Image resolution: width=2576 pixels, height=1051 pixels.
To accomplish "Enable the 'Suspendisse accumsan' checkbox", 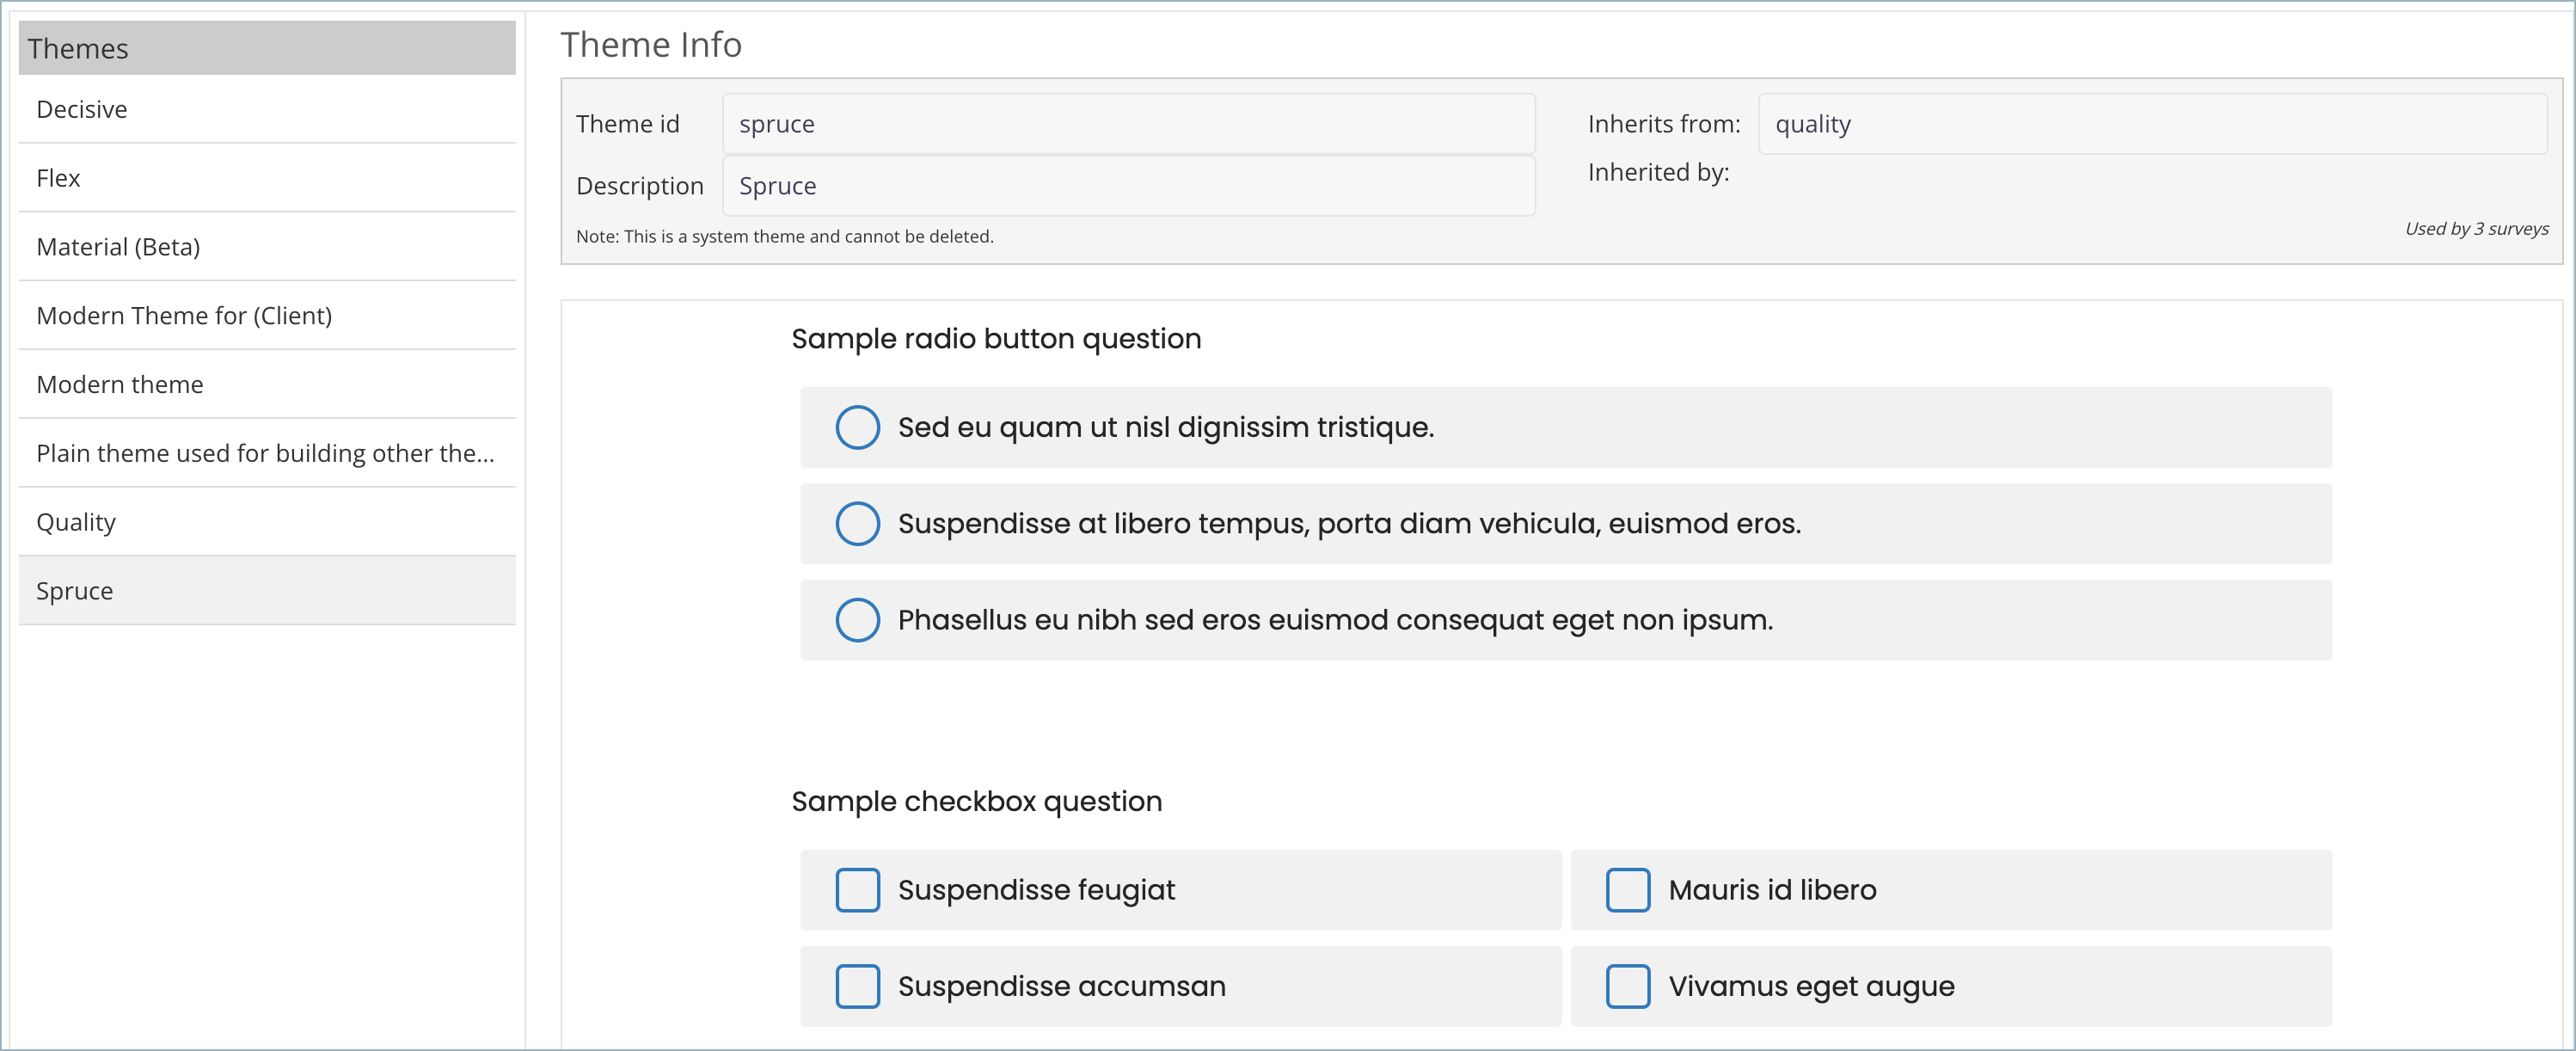I will [858, 986].
